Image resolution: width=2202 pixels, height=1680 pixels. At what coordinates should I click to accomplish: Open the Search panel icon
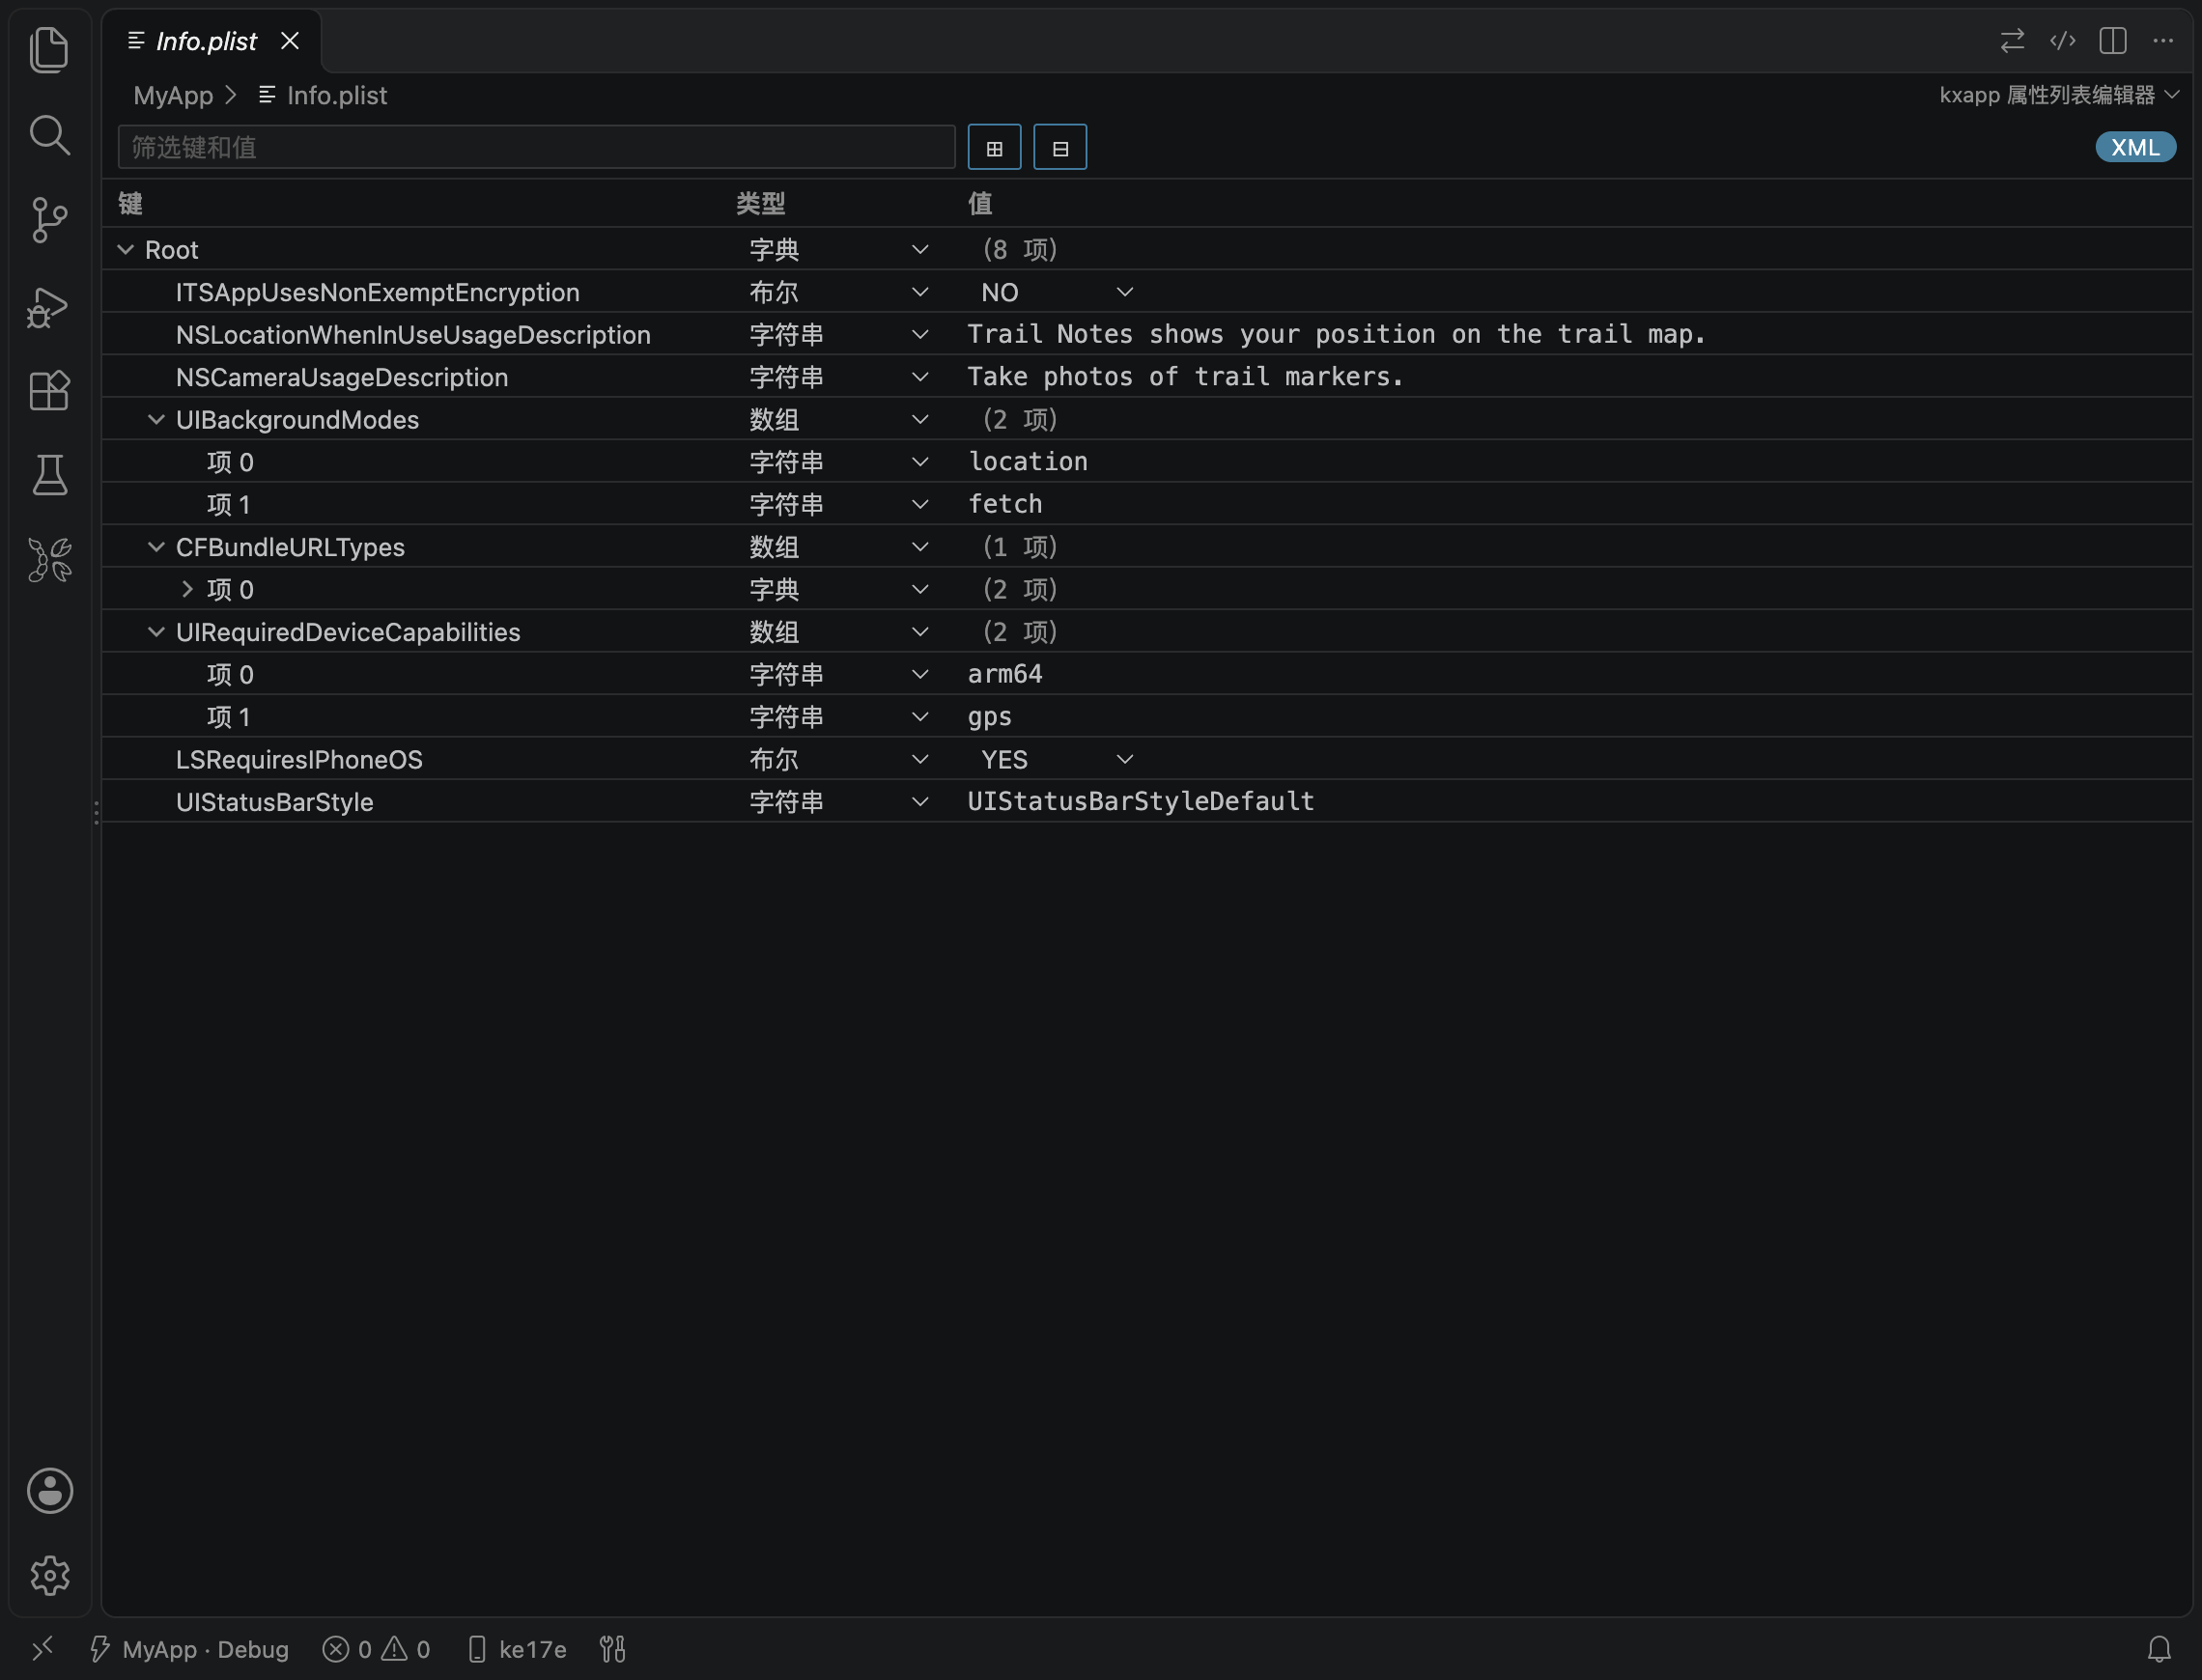click(49, 135)
